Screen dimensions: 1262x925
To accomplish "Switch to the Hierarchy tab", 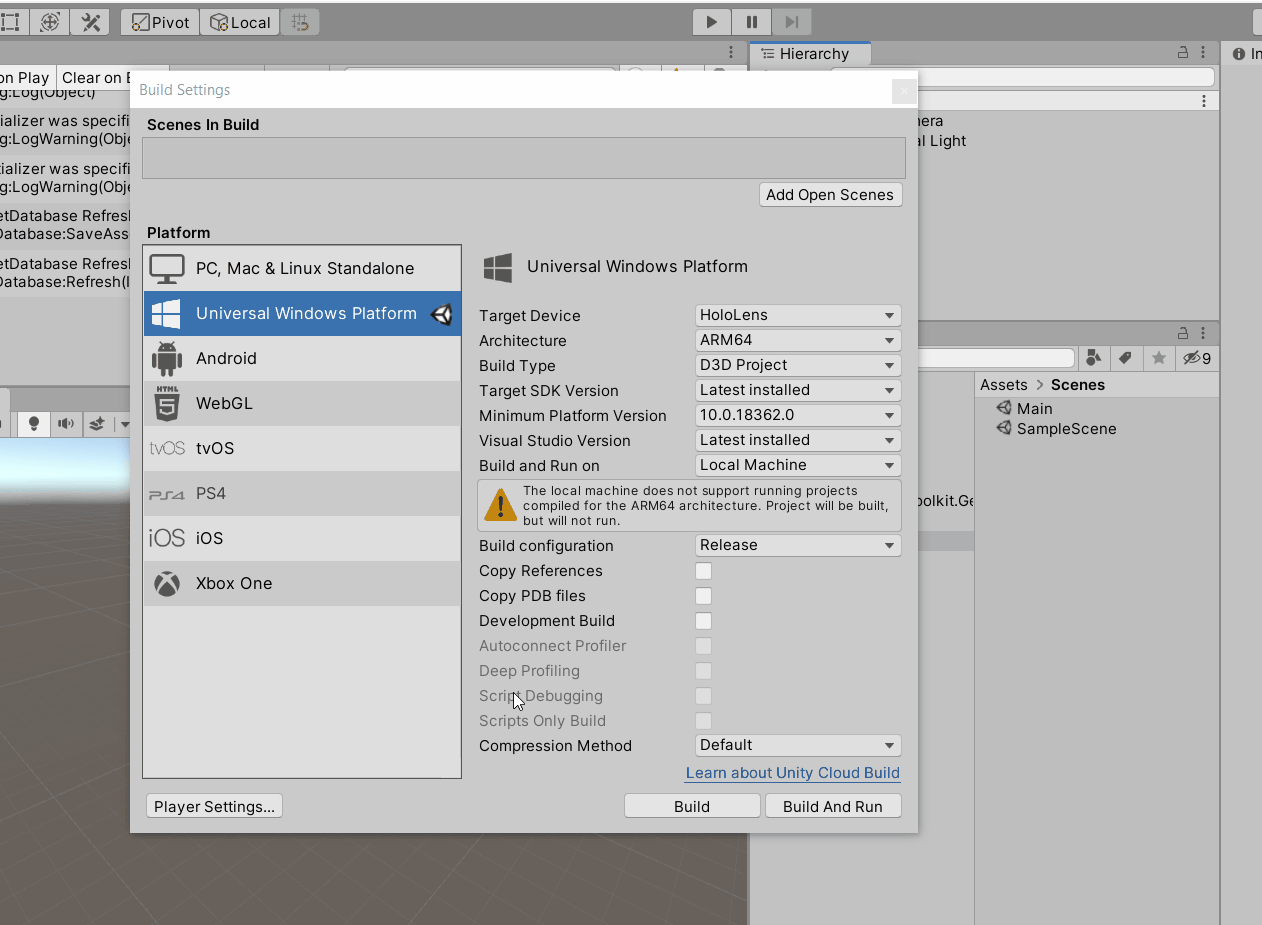I will 810,54.
